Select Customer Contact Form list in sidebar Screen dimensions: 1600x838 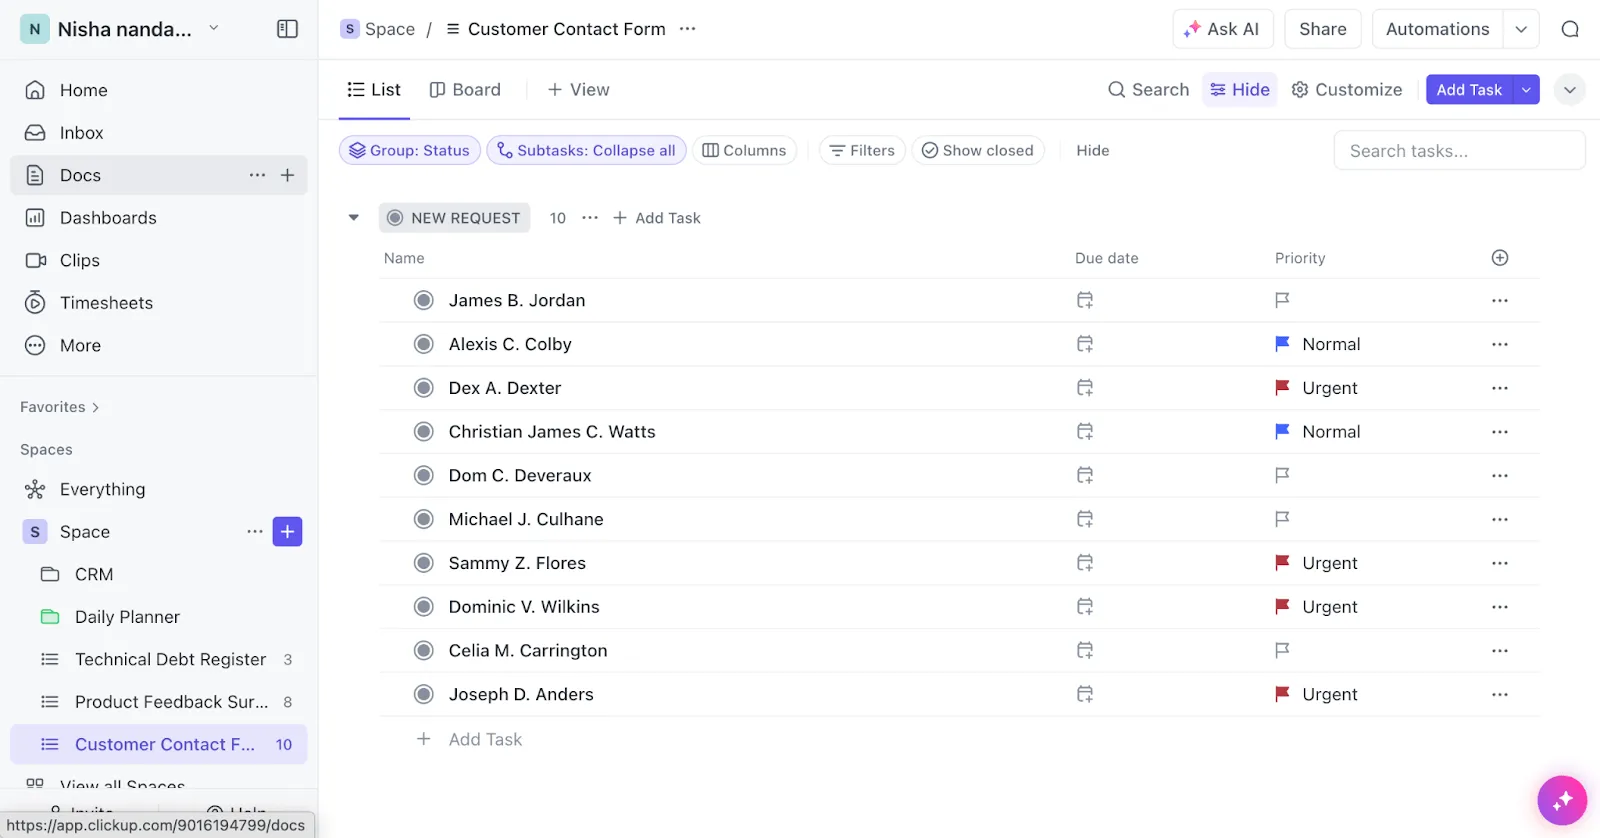[x=159, y=744]
